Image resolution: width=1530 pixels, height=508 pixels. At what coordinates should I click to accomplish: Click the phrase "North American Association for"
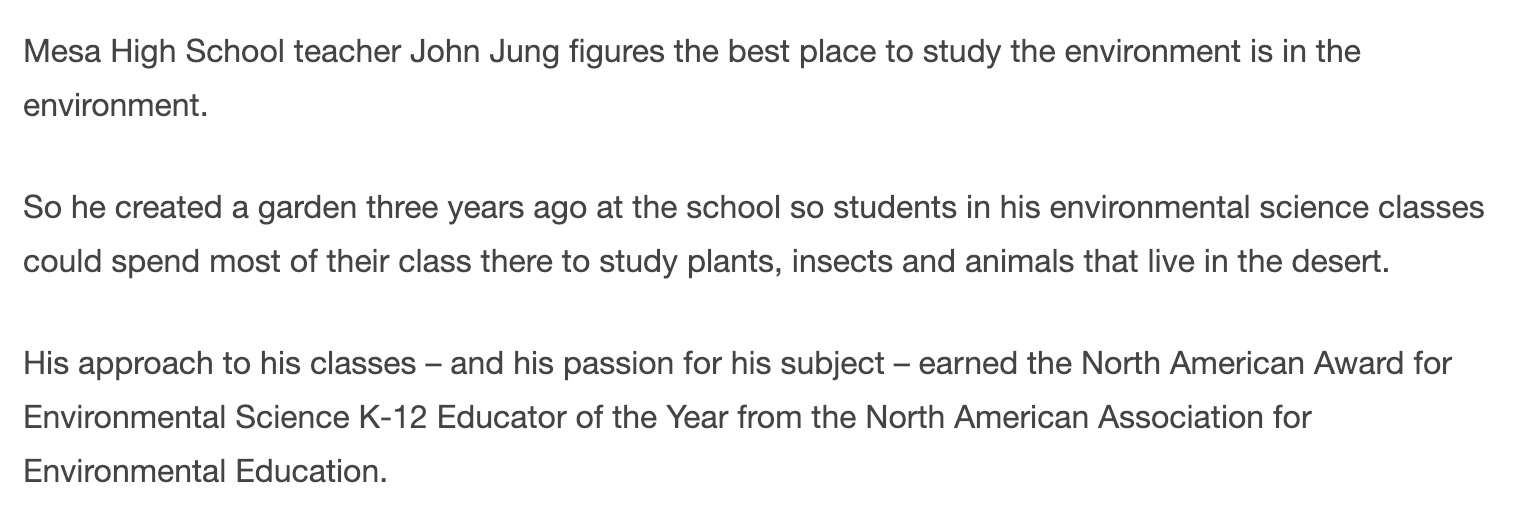point(1088,417)
